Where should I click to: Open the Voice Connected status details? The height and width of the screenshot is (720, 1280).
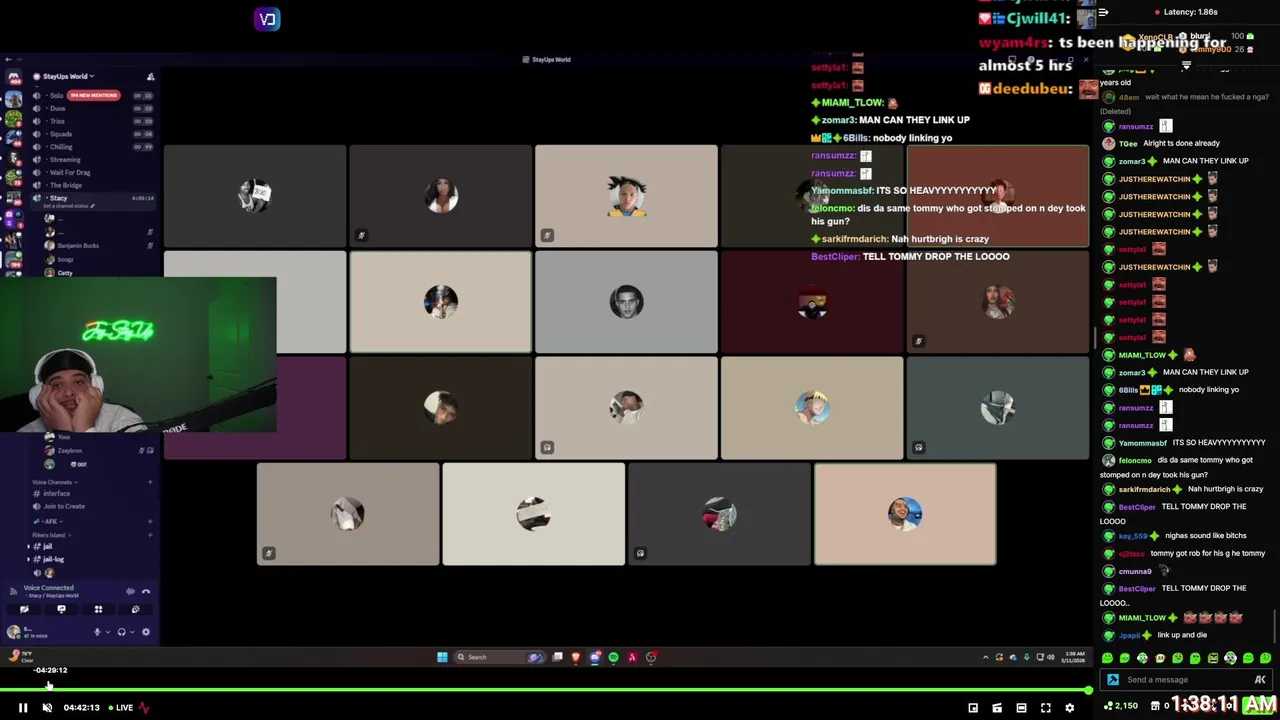(48, 588)
